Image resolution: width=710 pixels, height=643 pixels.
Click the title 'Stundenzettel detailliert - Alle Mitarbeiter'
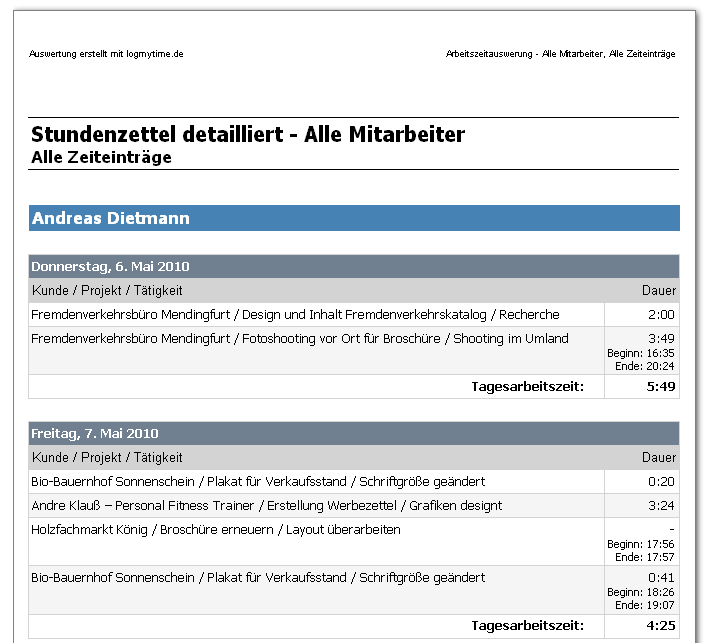pyautogui.click(x=248, y=134)
